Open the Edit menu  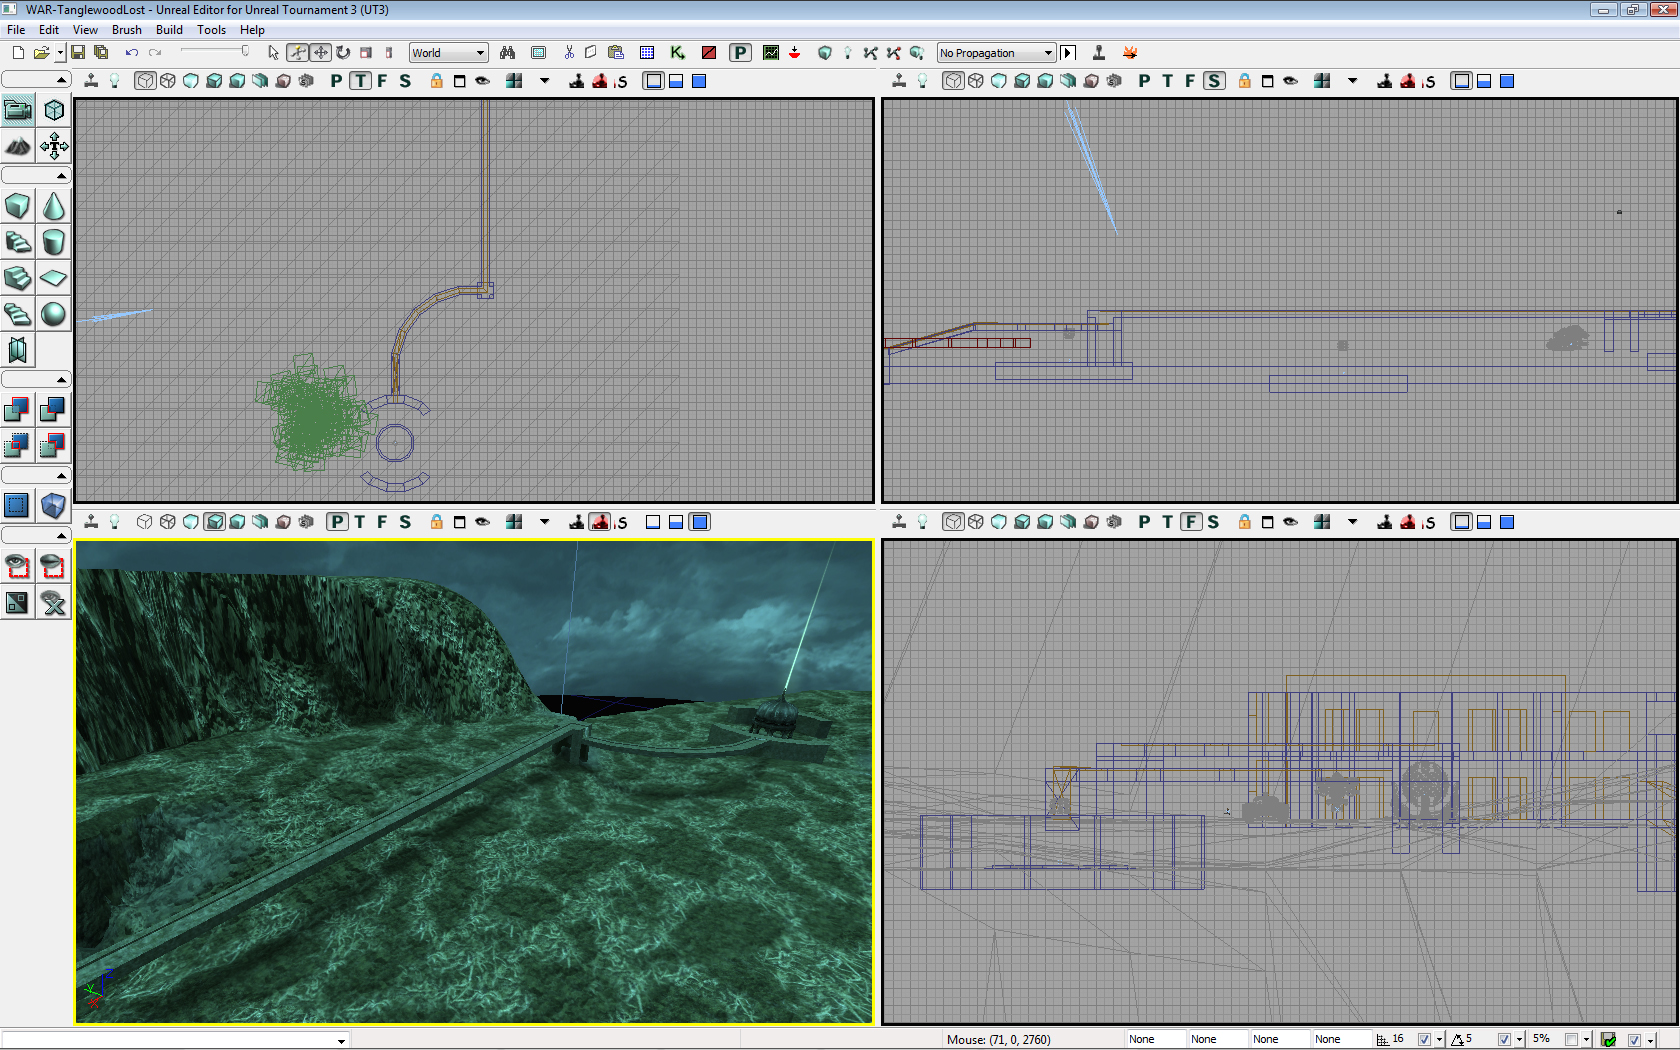49,30
